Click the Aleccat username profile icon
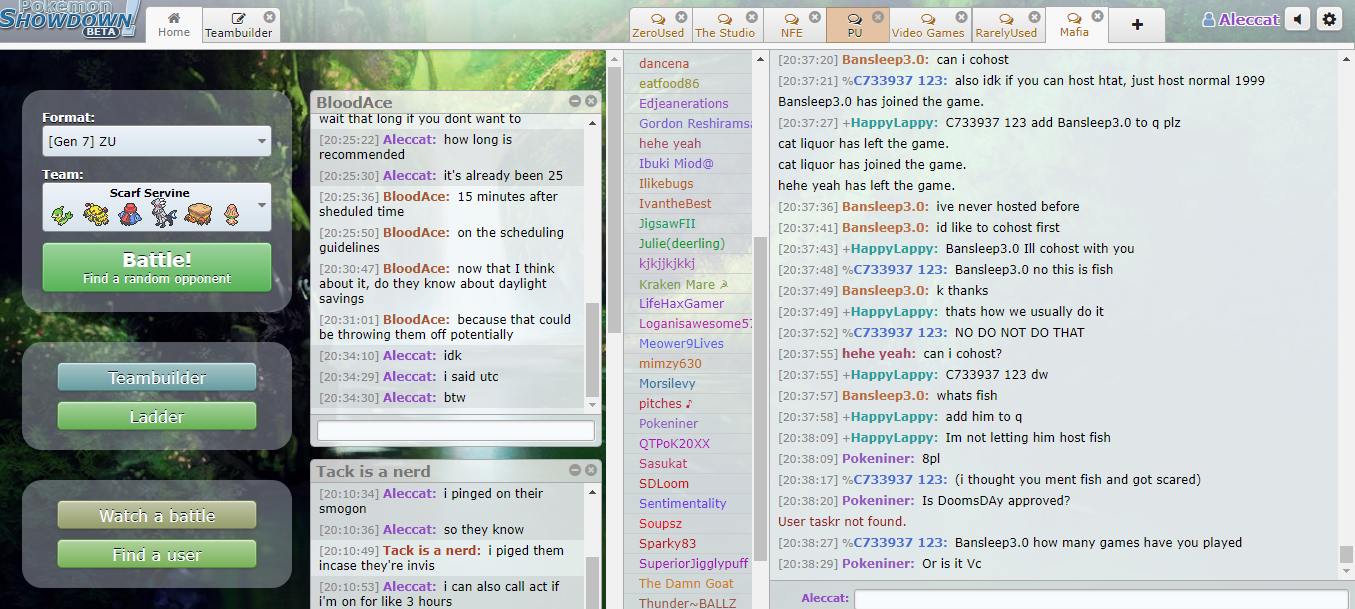This screenshot has height=609, width=1355. point(1209,20)
